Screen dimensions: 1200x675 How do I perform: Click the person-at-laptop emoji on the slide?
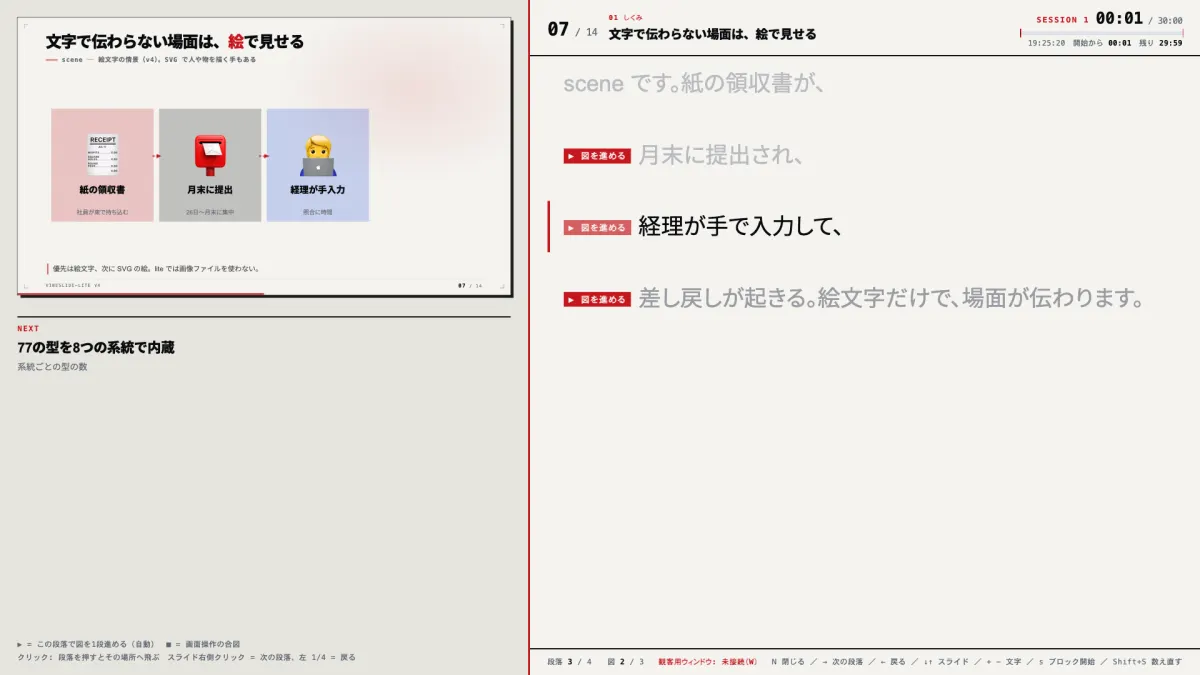click(318, 156)
